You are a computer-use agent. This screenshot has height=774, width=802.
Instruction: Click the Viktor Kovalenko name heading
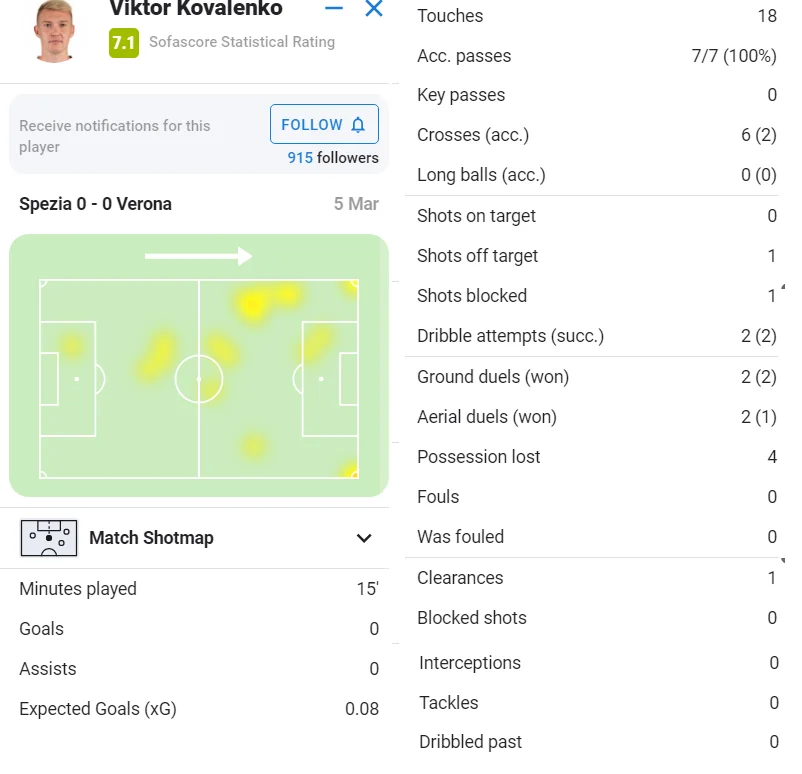click(x=196, y=10)
